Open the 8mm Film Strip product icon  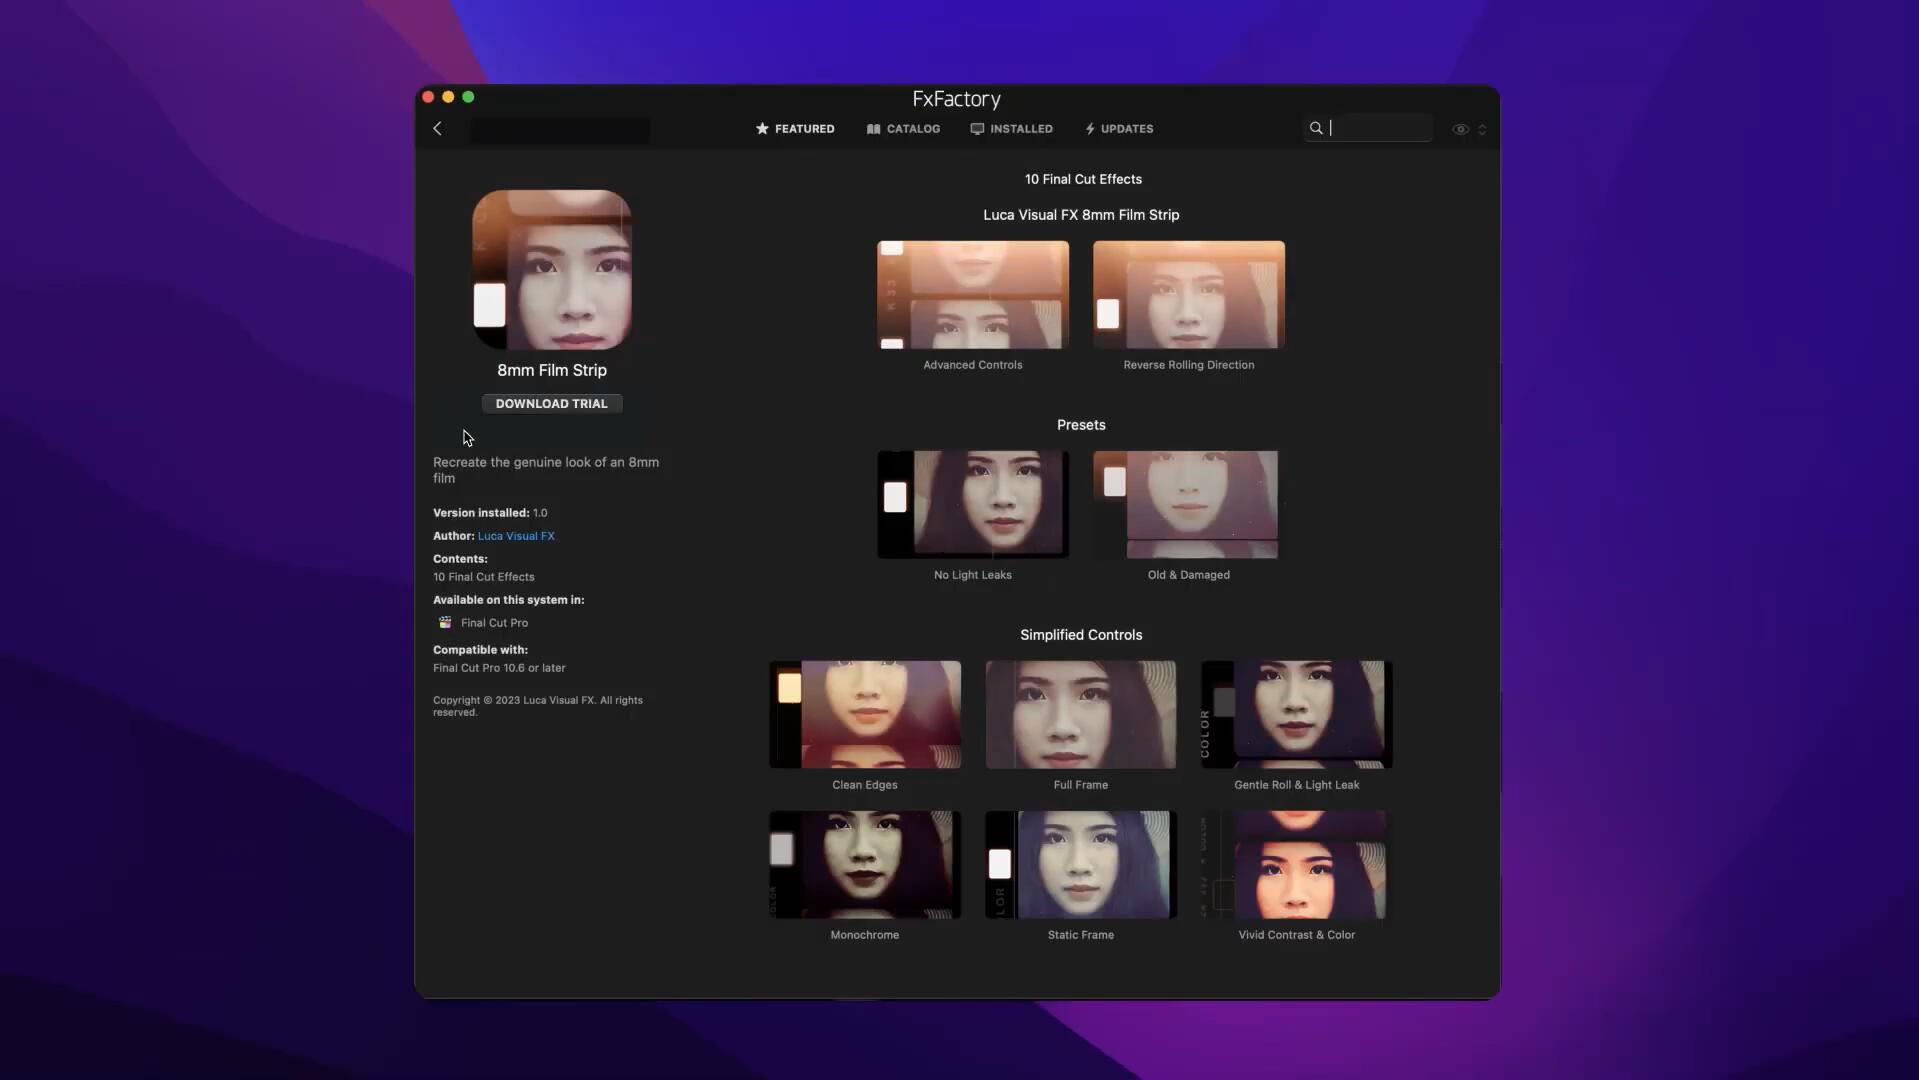(x=552, y=270)
